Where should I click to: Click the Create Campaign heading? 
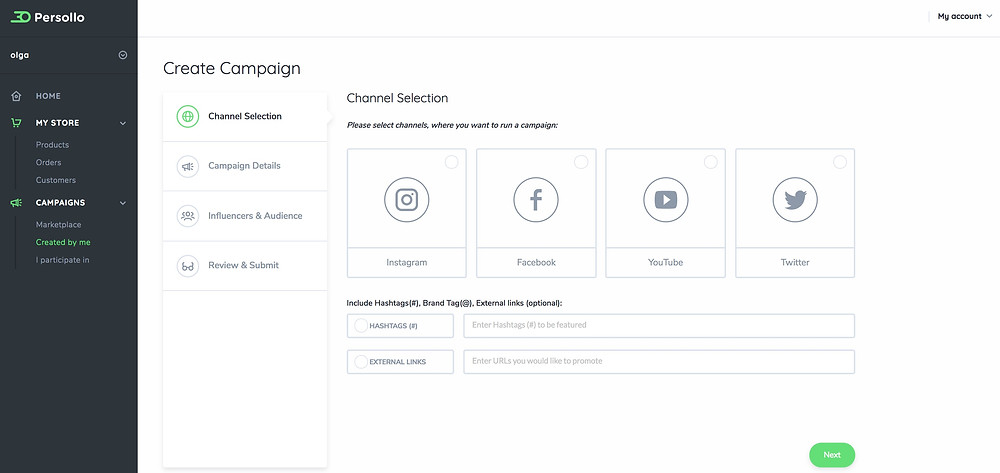pyautogui.click(x=232, y=69)
